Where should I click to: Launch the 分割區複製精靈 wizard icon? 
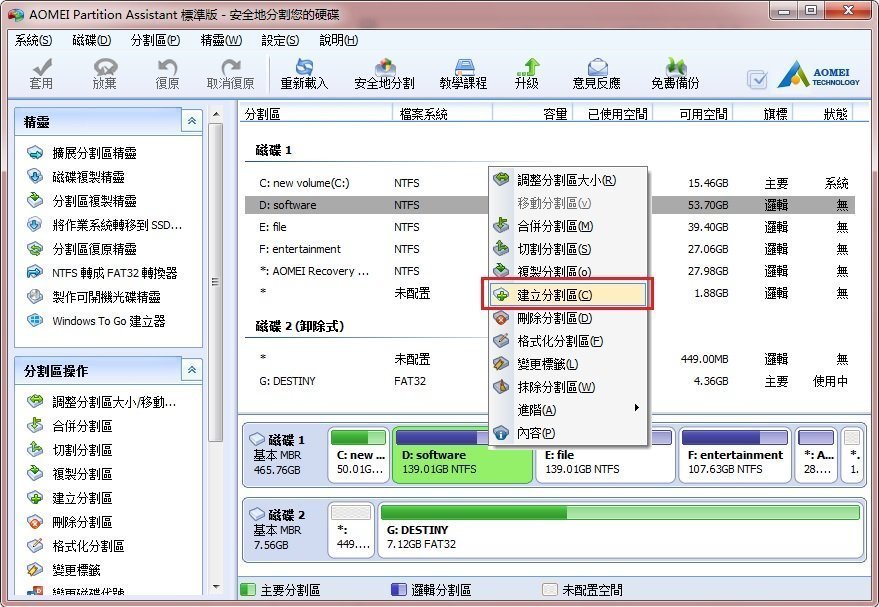point(35,200)
